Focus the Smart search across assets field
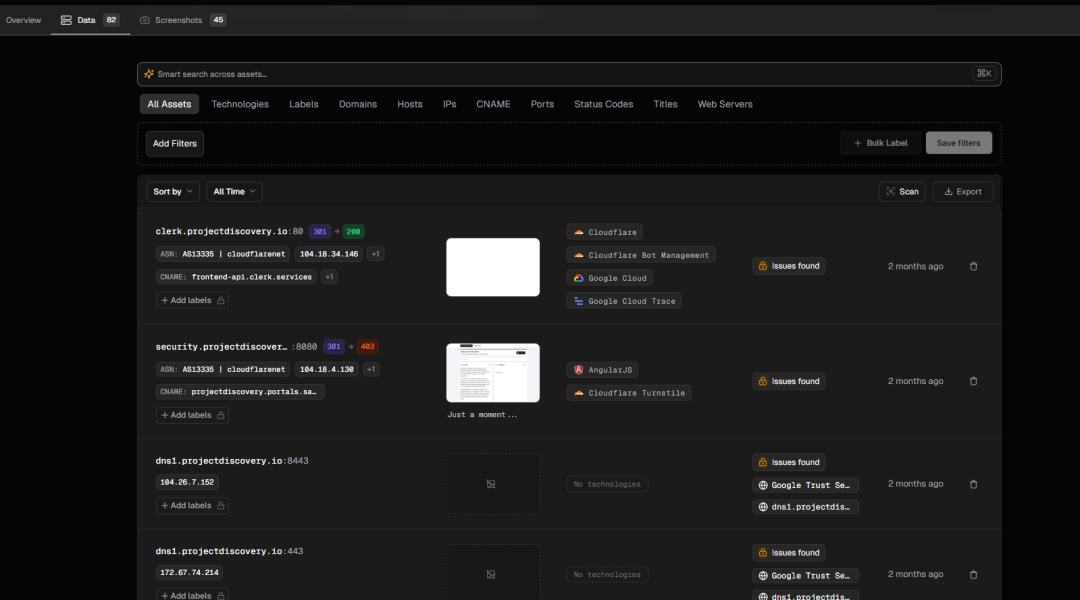 click(x=569, y=74)
